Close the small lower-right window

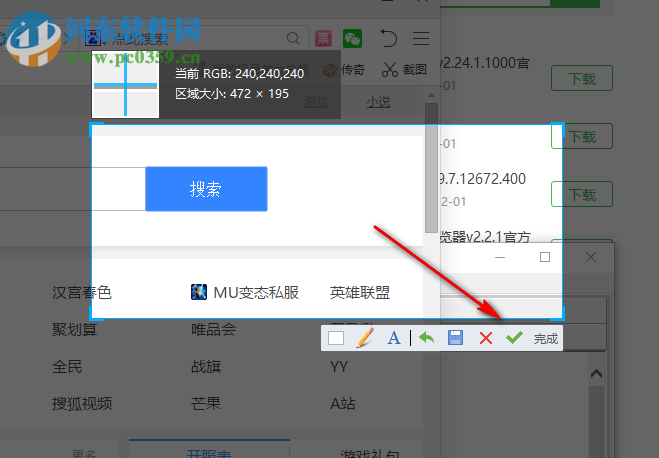click(591, 257)
